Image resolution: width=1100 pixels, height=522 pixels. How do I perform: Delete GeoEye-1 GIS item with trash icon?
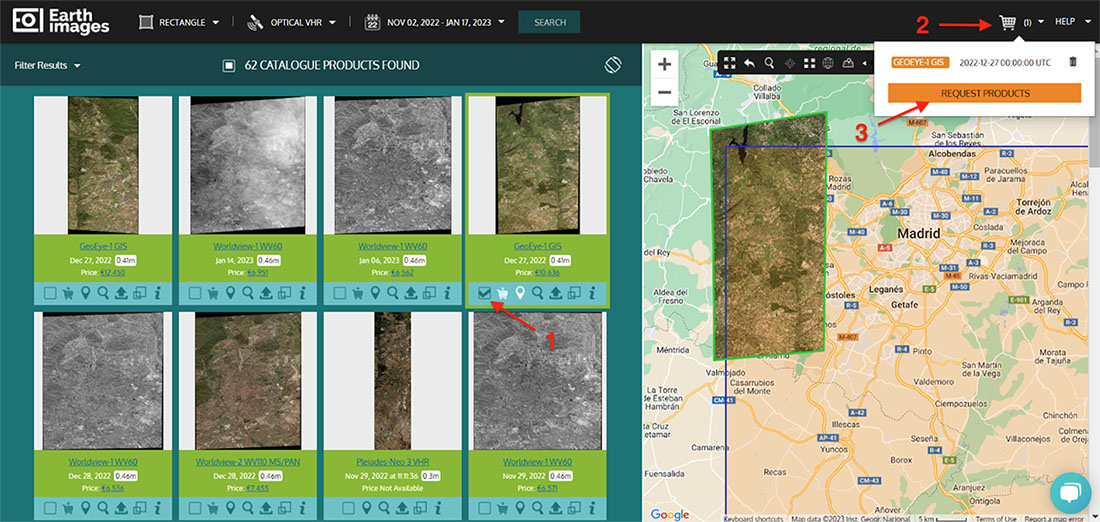1073,62
